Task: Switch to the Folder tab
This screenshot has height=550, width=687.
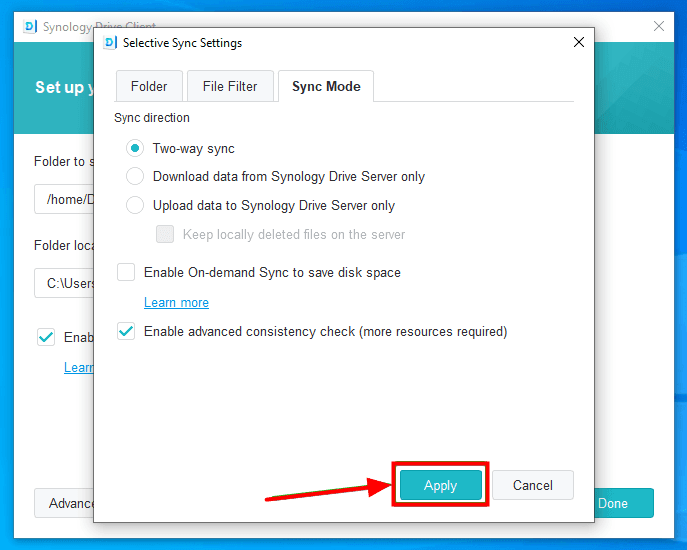Action: tap(149, 86)
